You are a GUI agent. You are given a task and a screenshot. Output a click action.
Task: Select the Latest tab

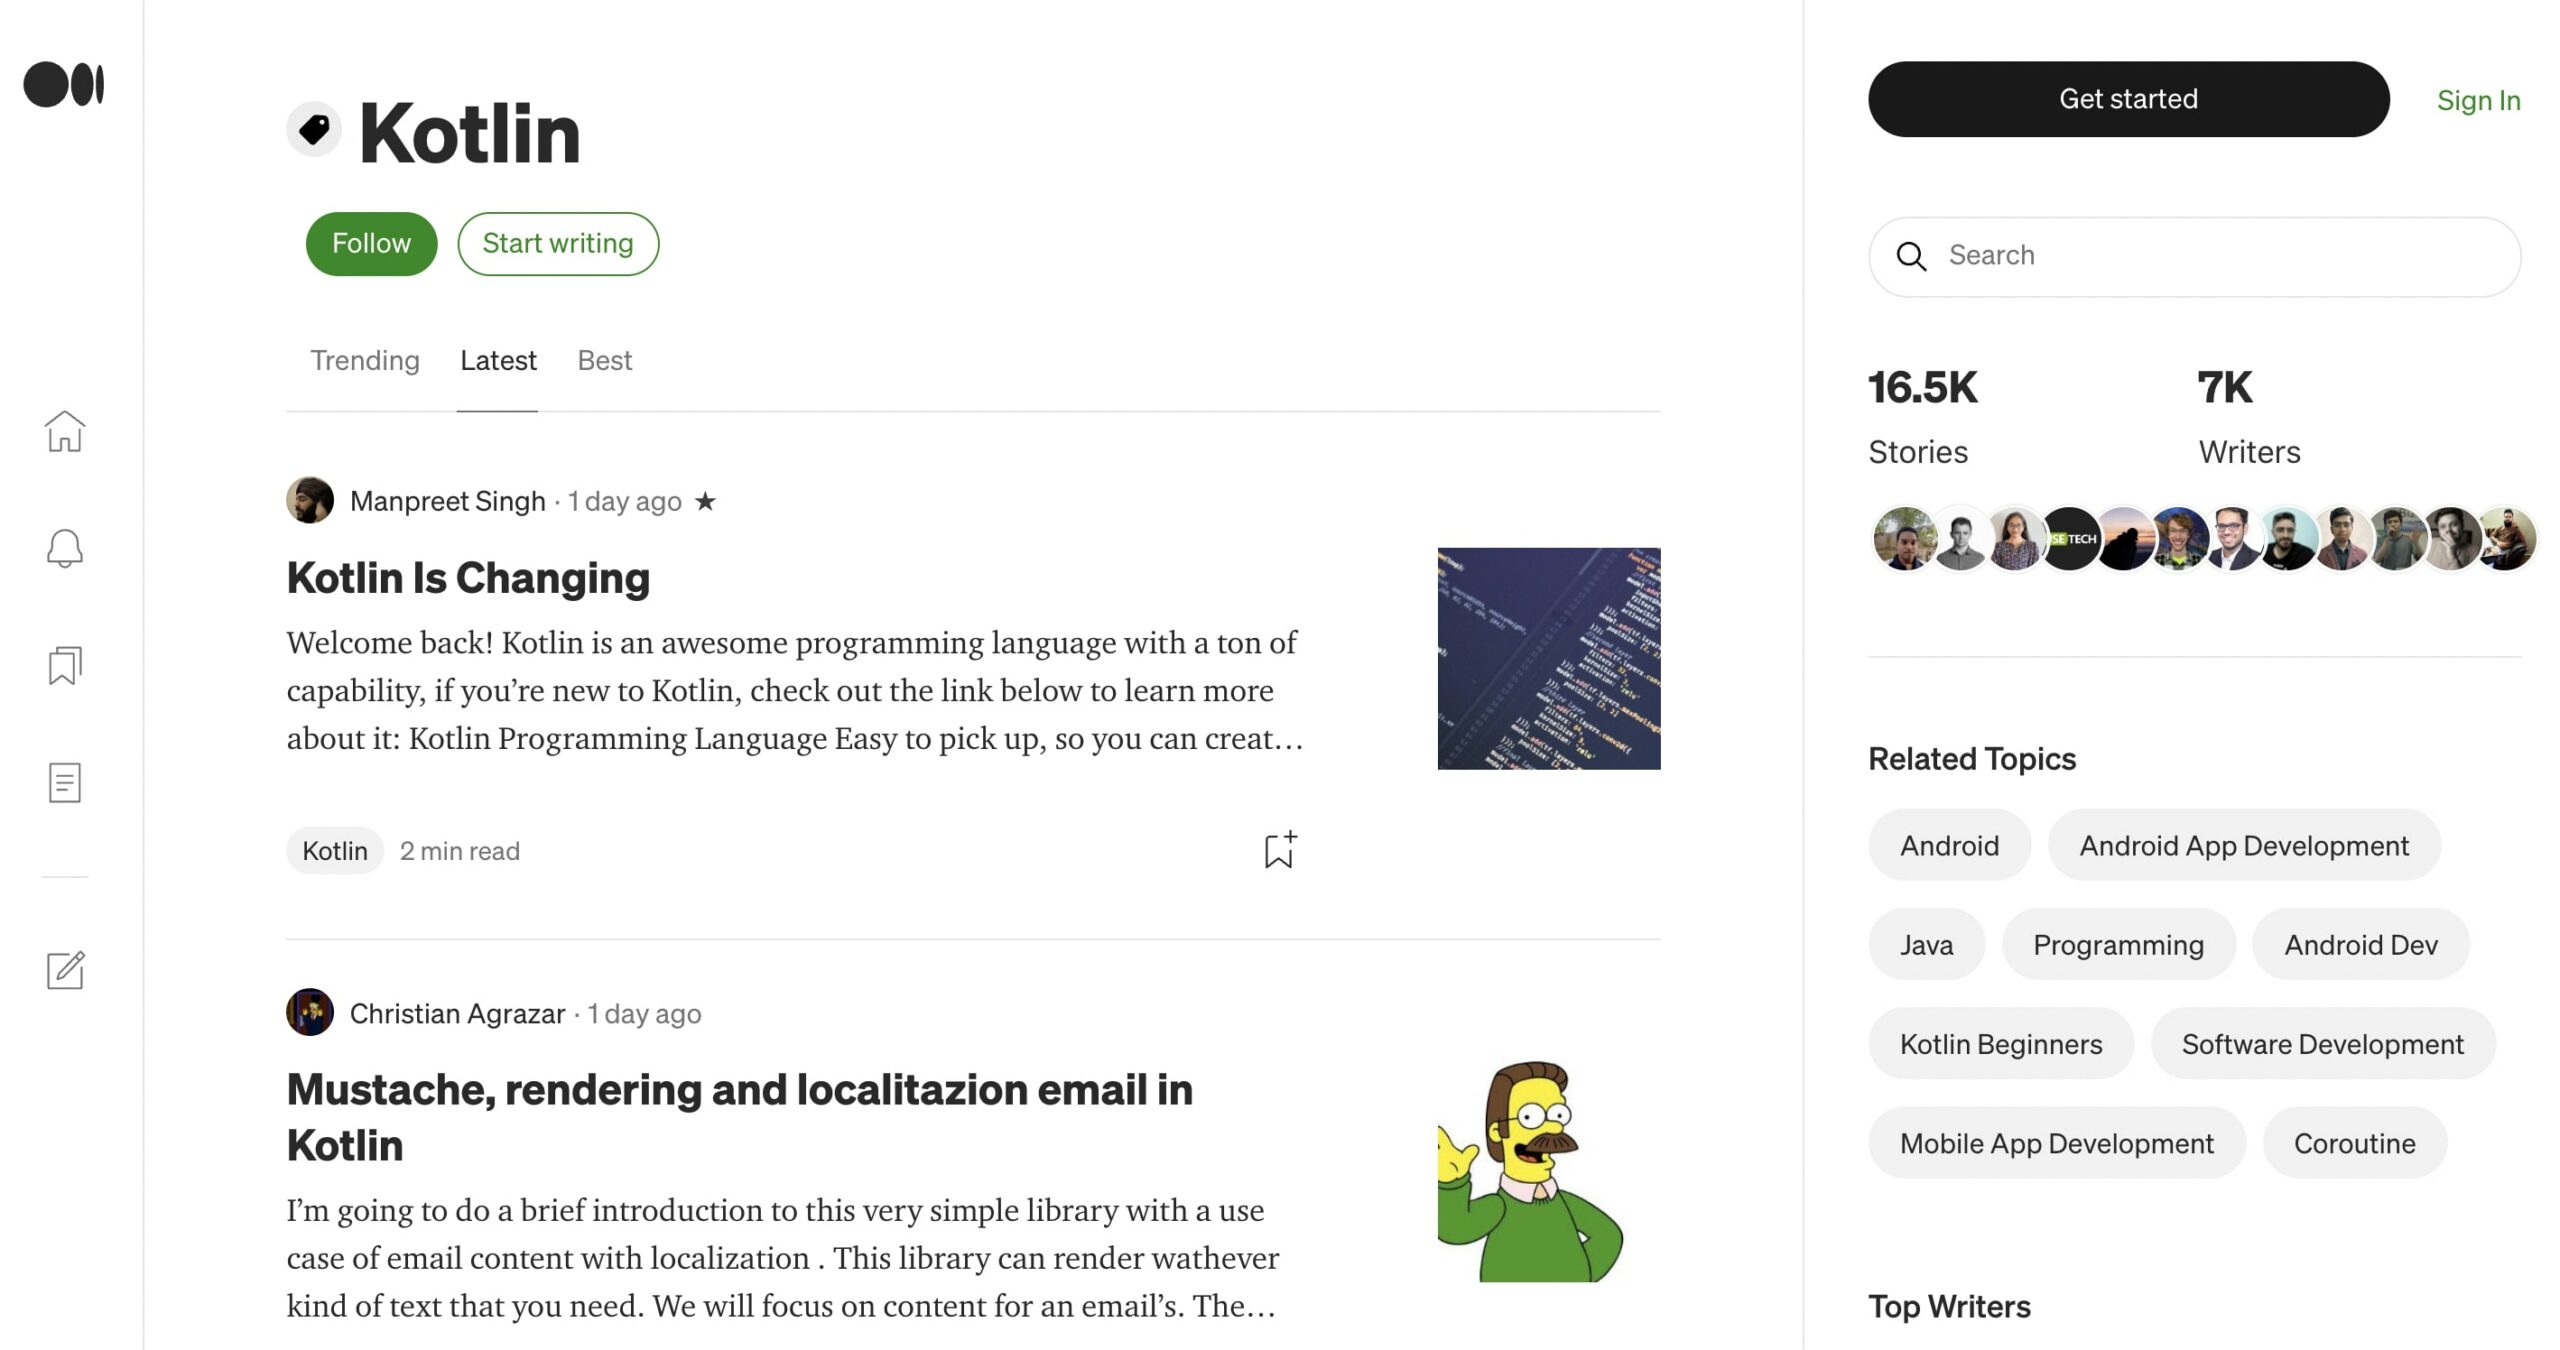point(498,360)
